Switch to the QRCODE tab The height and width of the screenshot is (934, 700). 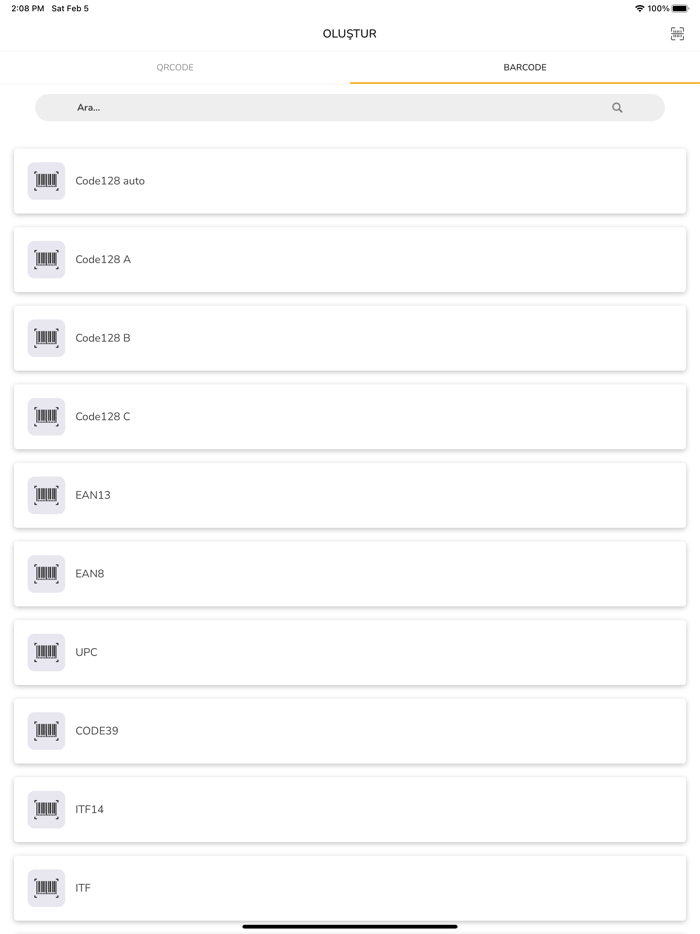click(175, 68)
